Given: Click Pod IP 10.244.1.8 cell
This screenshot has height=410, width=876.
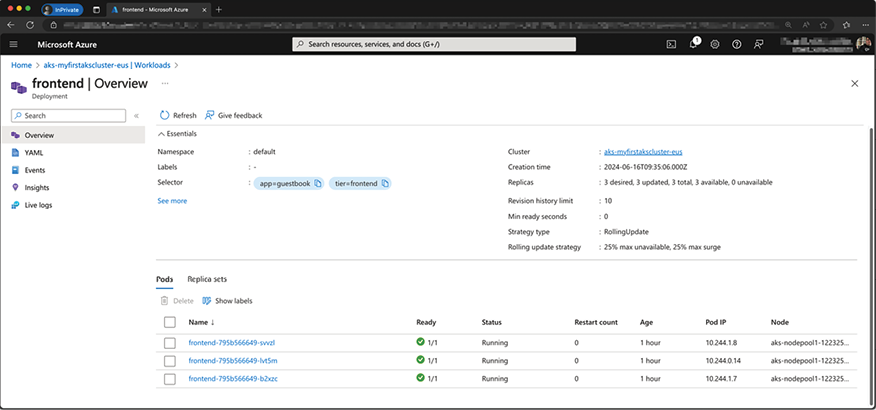Looking at the screenshot, I should (720, 343).
